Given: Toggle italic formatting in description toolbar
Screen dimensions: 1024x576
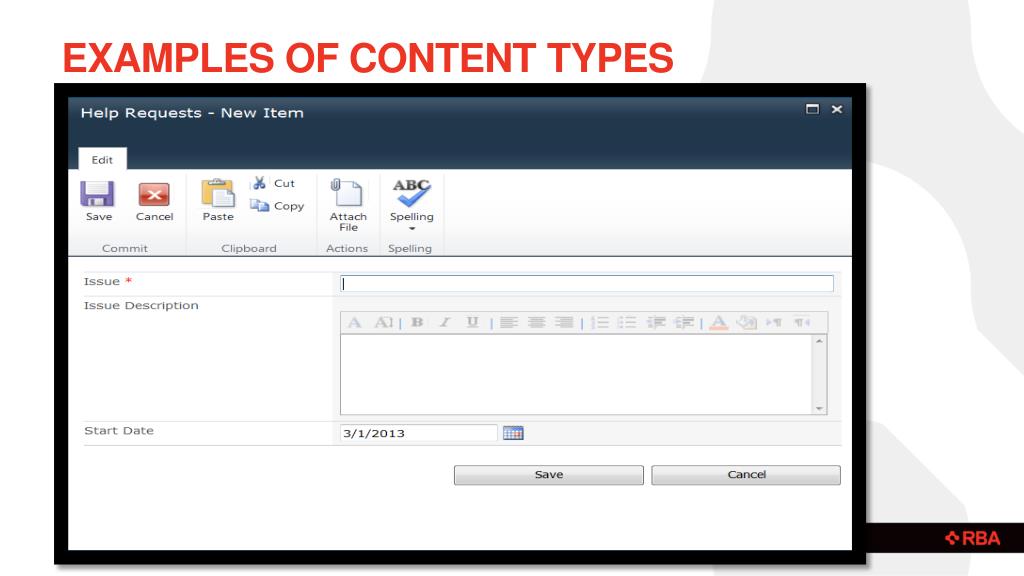Looking at the screenshot, I should click(445, 322).
